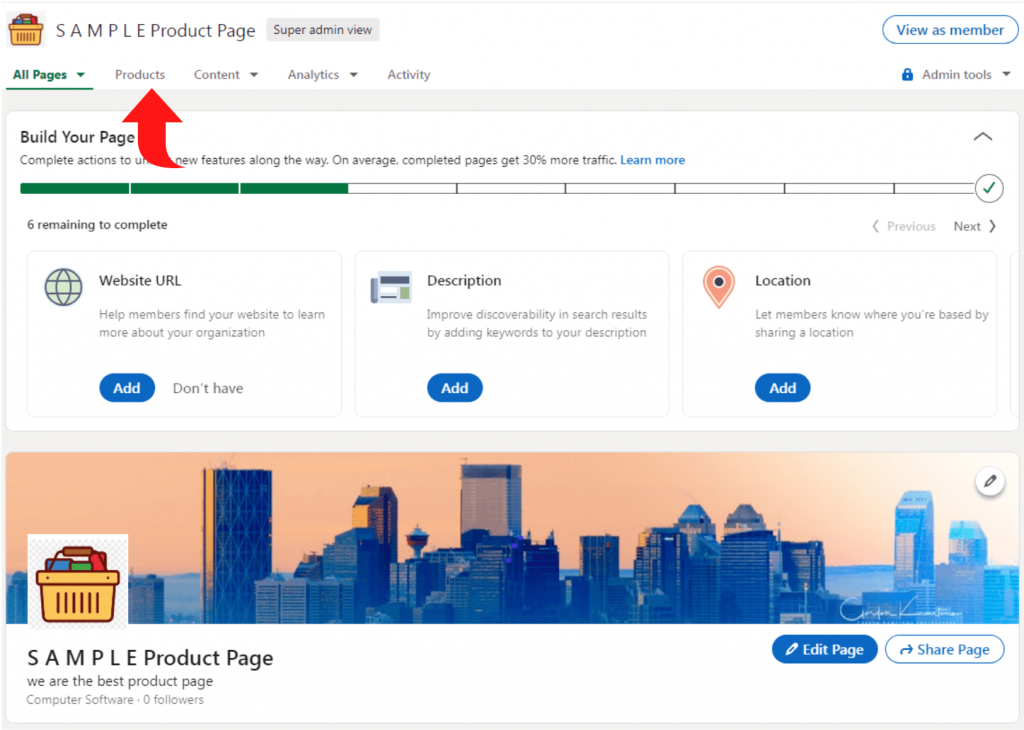Open the Analytics dropdown menu
Image resolution: width=1024 pixels, height=730 pixels.
pyautogui.click(x=323, y=74)
